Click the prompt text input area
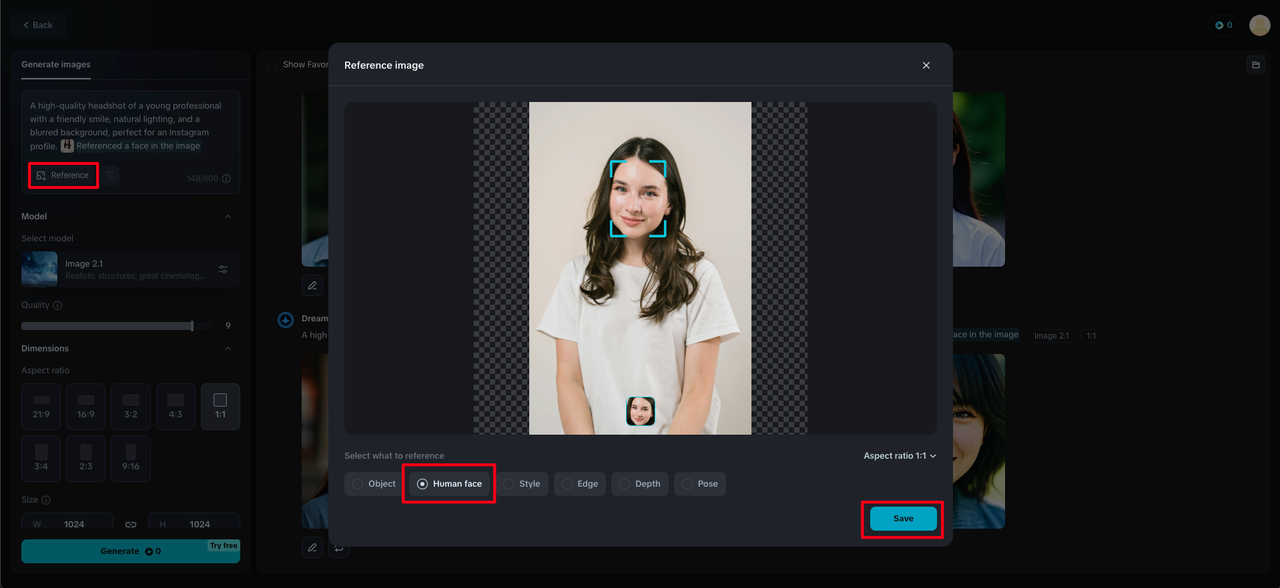Image resolution: width=1280 pixels, height=588 pixels. [x=130, y=126]
